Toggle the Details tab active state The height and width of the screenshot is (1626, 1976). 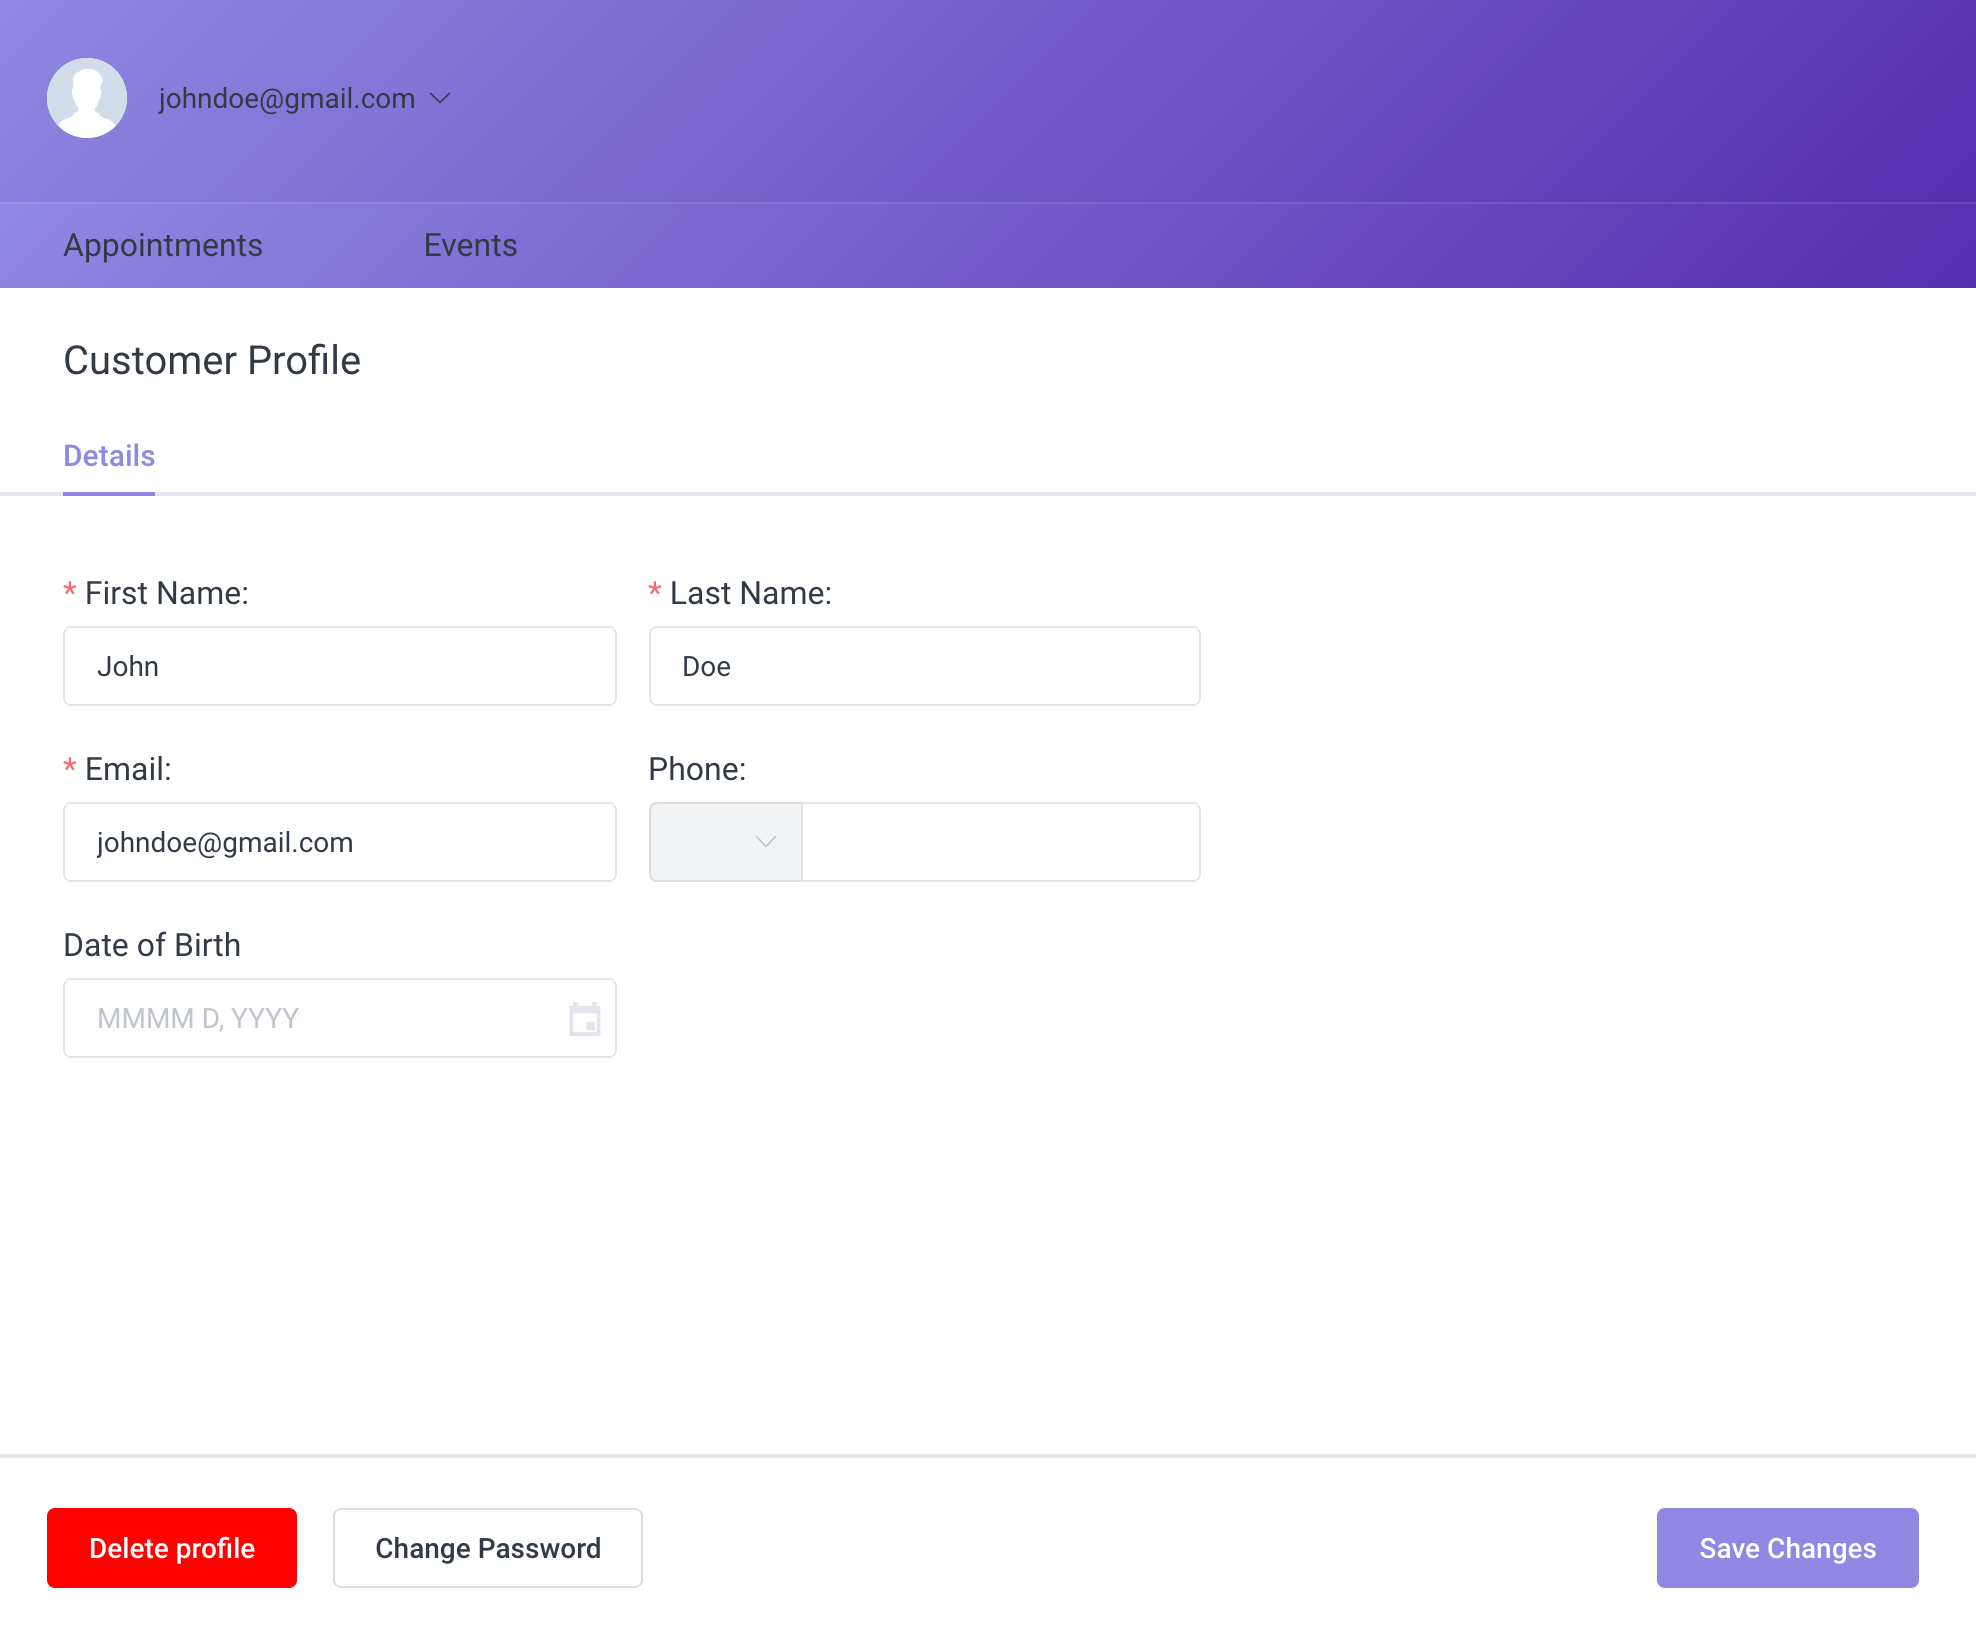coord(108,456)
